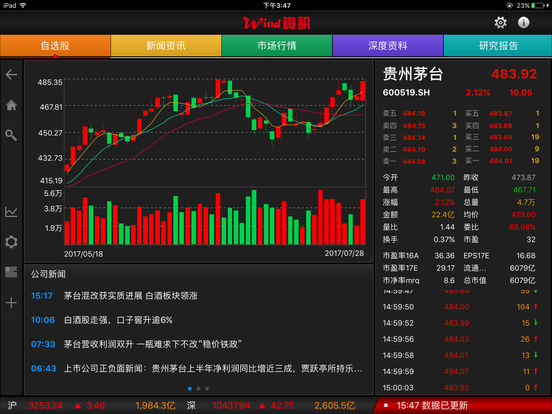Tap the 均价 value 479.60

pyautogui.click(x=523, y=215)
